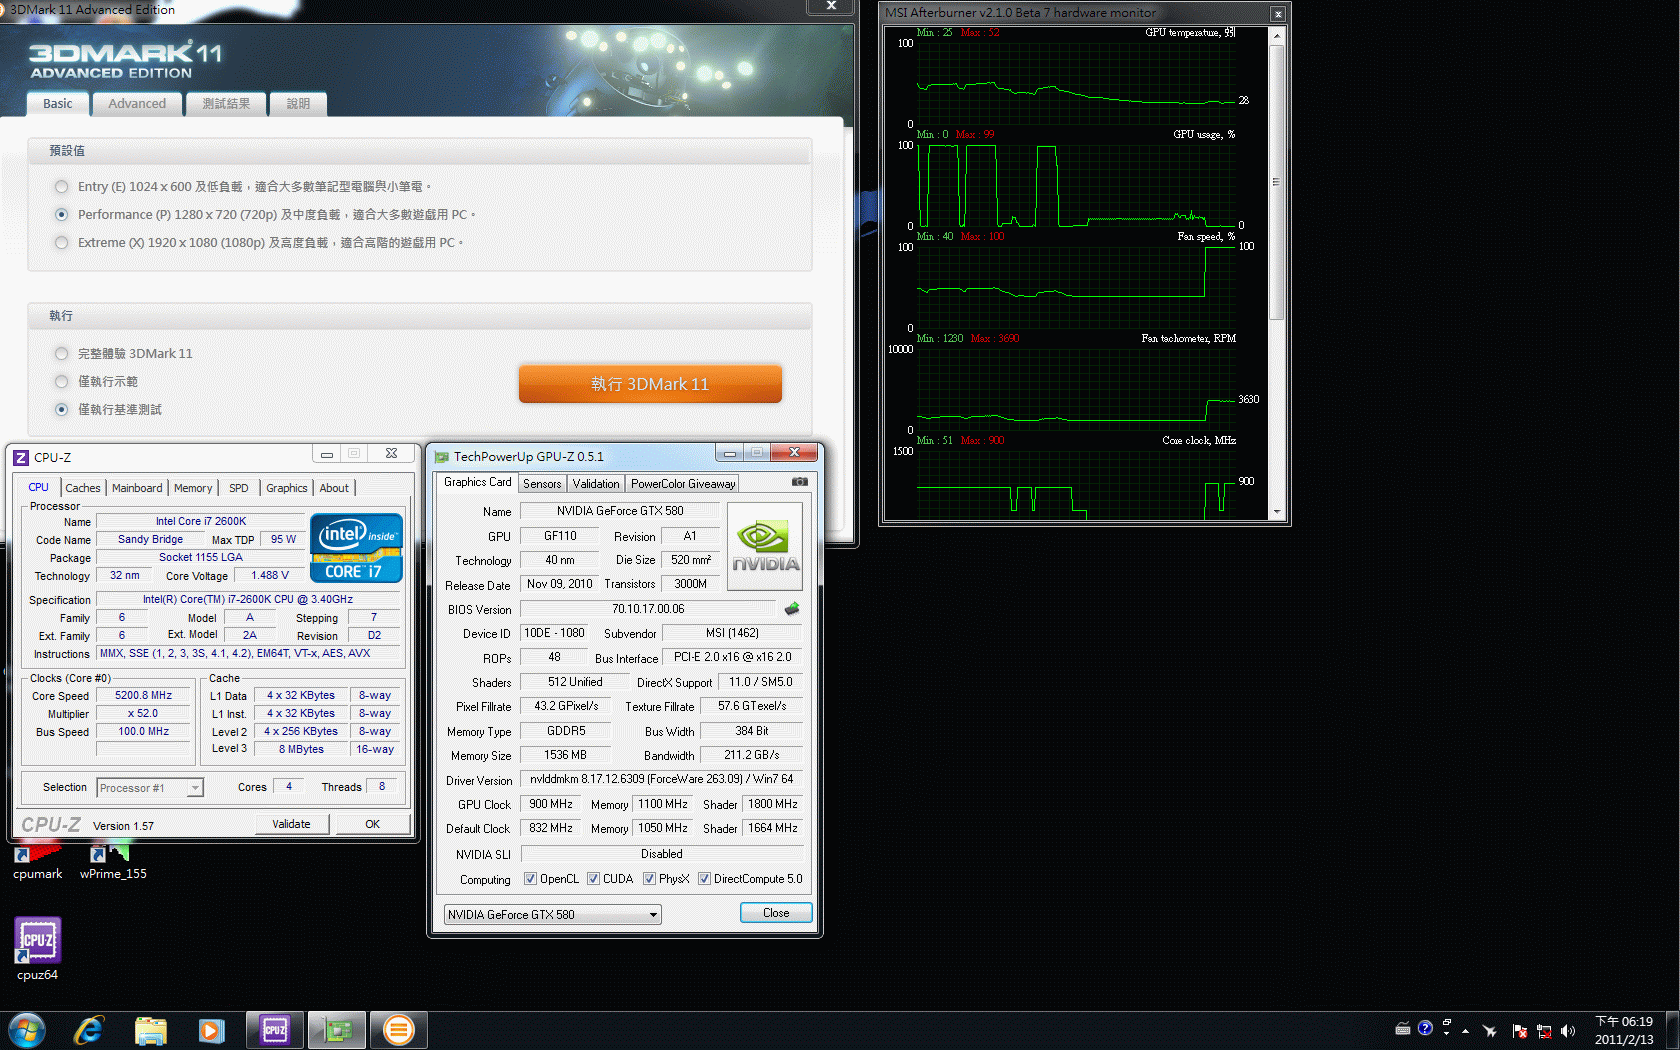Open Windows Explorer folder from taskbar

(x=150, y=1030)
